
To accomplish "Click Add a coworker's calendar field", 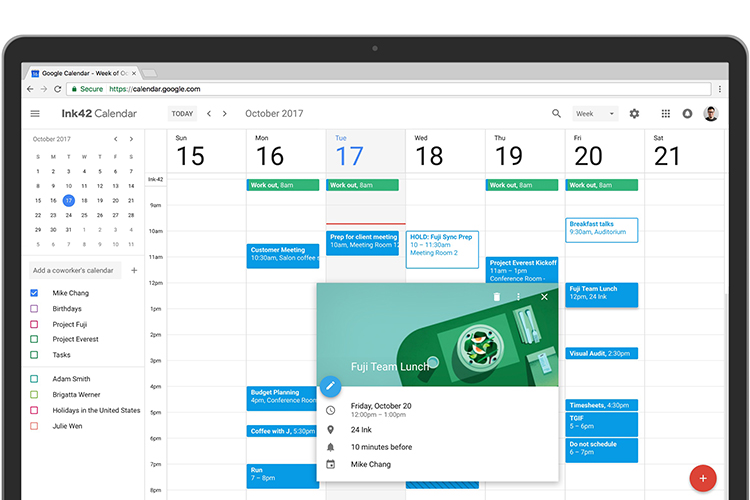I will (x=75, y=270).
